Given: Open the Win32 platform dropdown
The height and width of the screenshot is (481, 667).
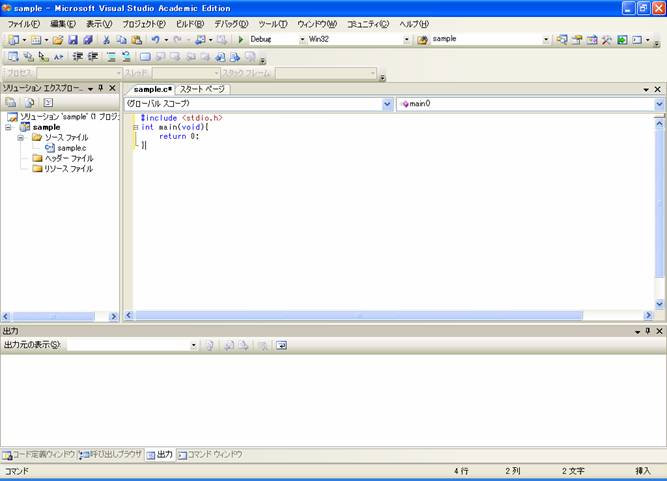Looking at the screenshot, I should click(x=406, y=40).
